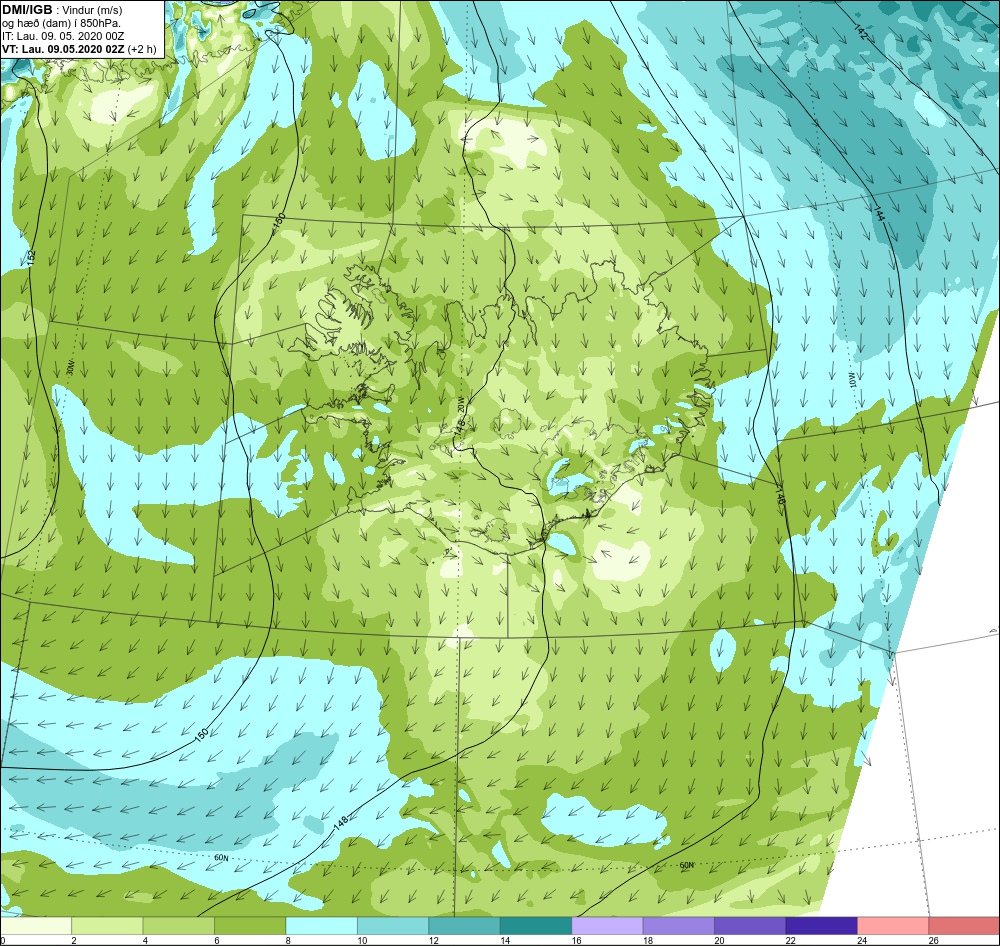
Task: Click the legend tick label '8'
Action: coord(288,940)
